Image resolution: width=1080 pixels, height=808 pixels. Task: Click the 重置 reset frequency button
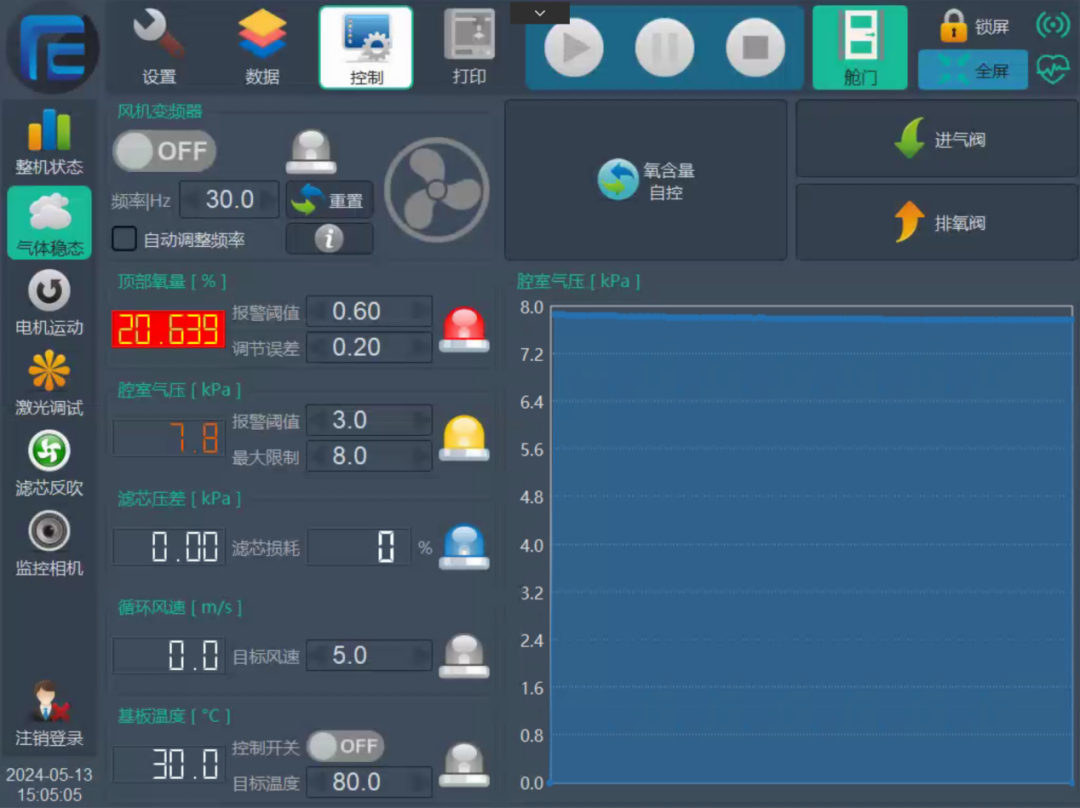(x=329, y=200)
